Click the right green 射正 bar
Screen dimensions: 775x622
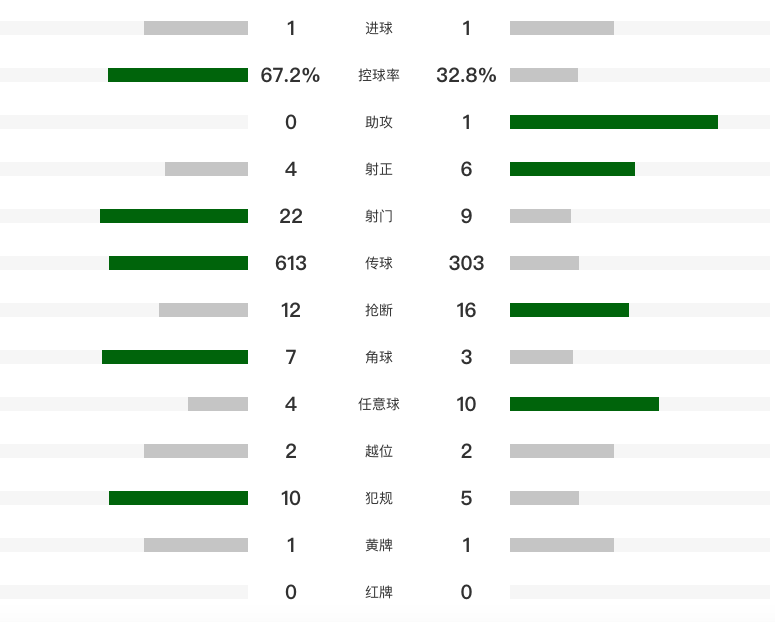[572, 169]
